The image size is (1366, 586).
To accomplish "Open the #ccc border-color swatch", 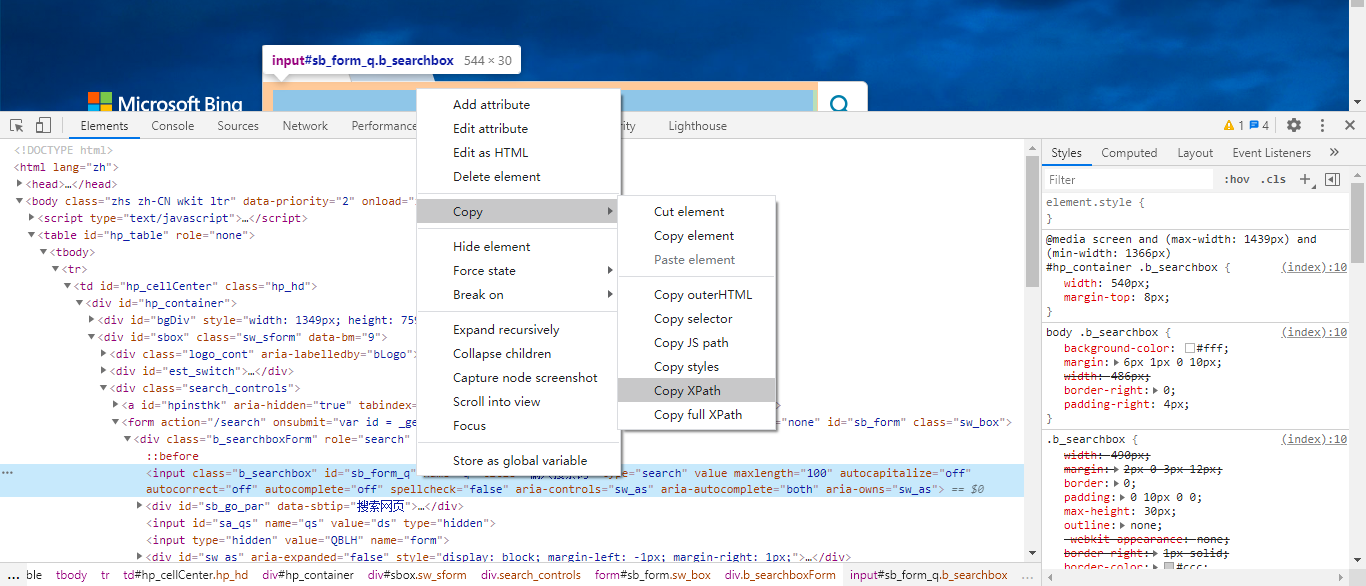I will point(1169,567).
